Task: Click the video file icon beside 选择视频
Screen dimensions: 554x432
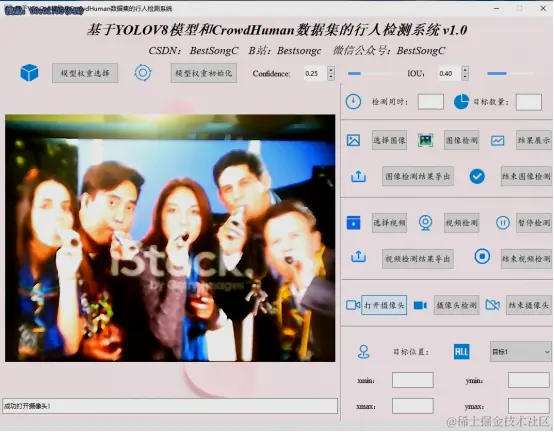Action: click(x=353, y=223)
